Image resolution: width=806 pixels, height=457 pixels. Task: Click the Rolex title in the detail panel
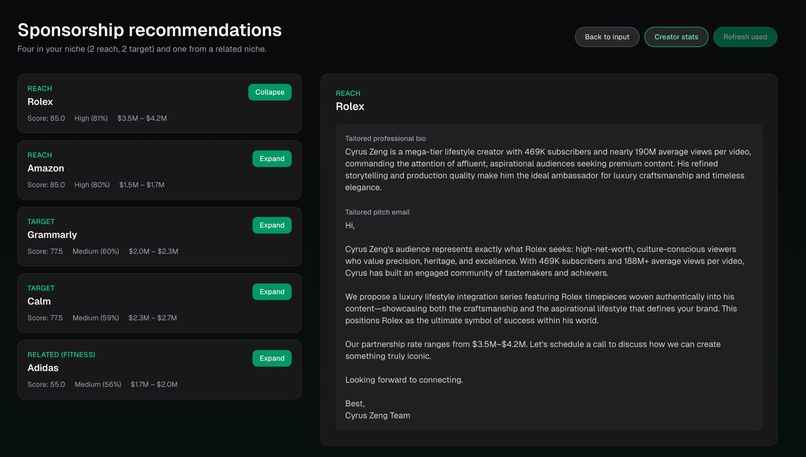click(x=350, y=106)
